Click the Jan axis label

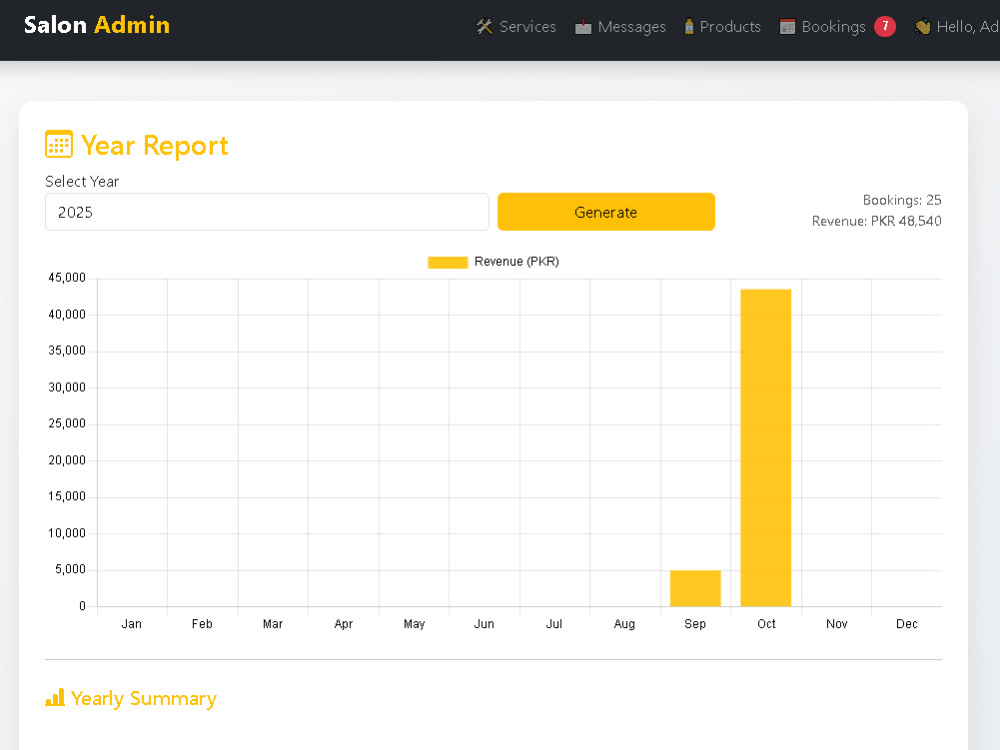click(131, 624)
